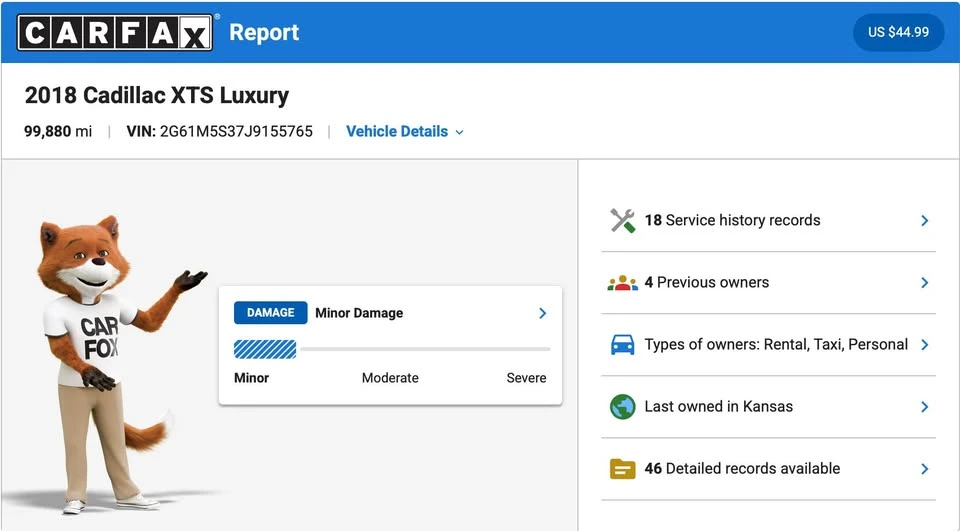Screen dimensions: 960x531
Task: Click the previous owners people icon
Action: pyautogui.click(x=623, y=283)
